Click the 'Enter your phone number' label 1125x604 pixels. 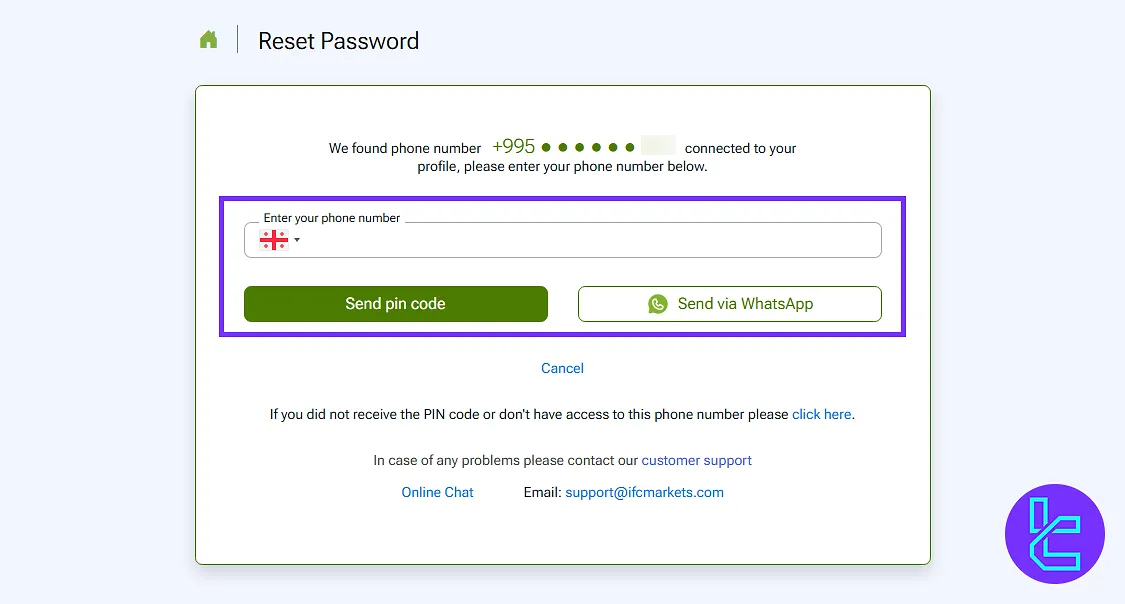point(332,218)
